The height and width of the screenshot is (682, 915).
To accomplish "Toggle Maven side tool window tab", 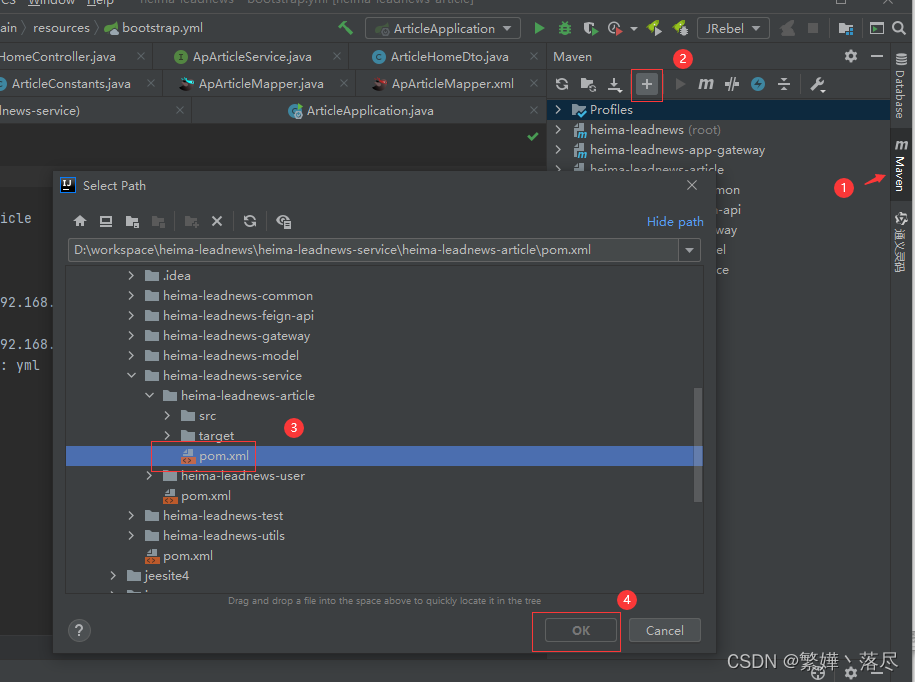I will [x=900, y=167].
